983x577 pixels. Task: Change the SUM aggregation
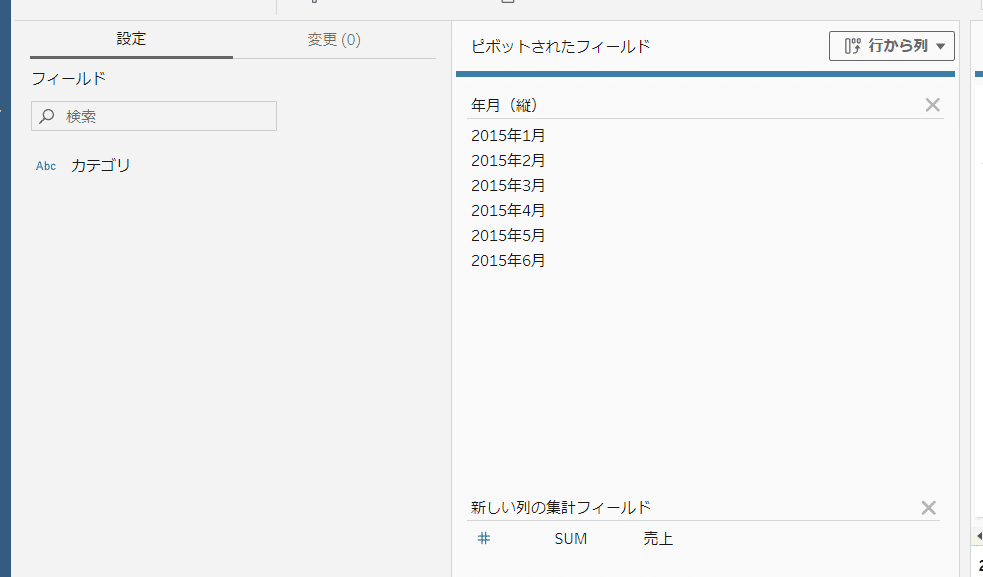click(570, 539)
